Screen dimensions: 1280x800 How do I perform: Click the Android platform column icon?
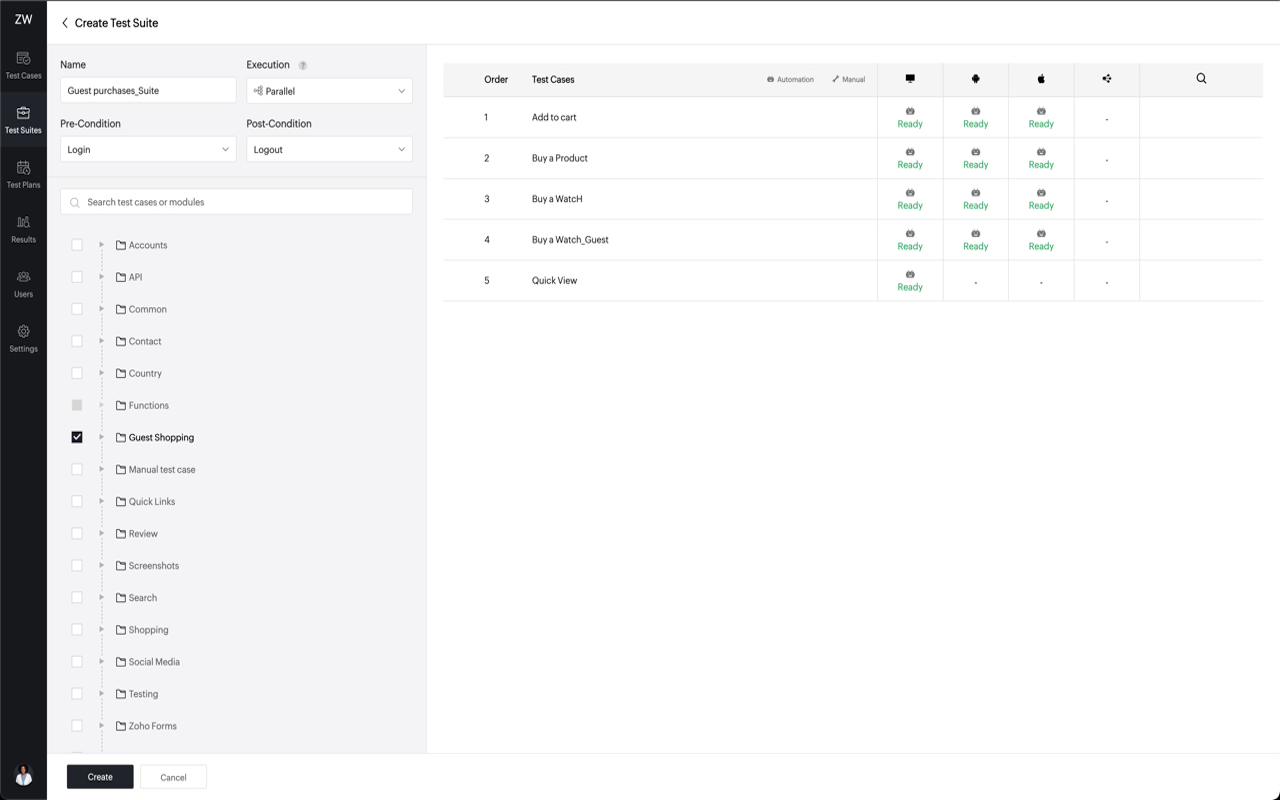tap(975, 78)
